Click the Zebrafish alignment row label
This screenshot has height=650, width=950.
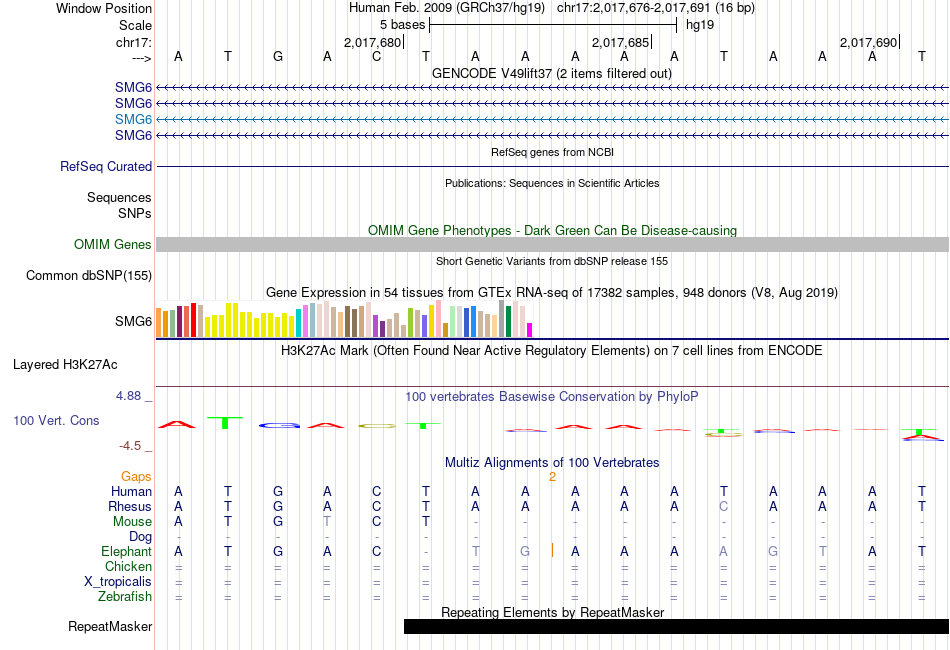[x=125, y=597]
